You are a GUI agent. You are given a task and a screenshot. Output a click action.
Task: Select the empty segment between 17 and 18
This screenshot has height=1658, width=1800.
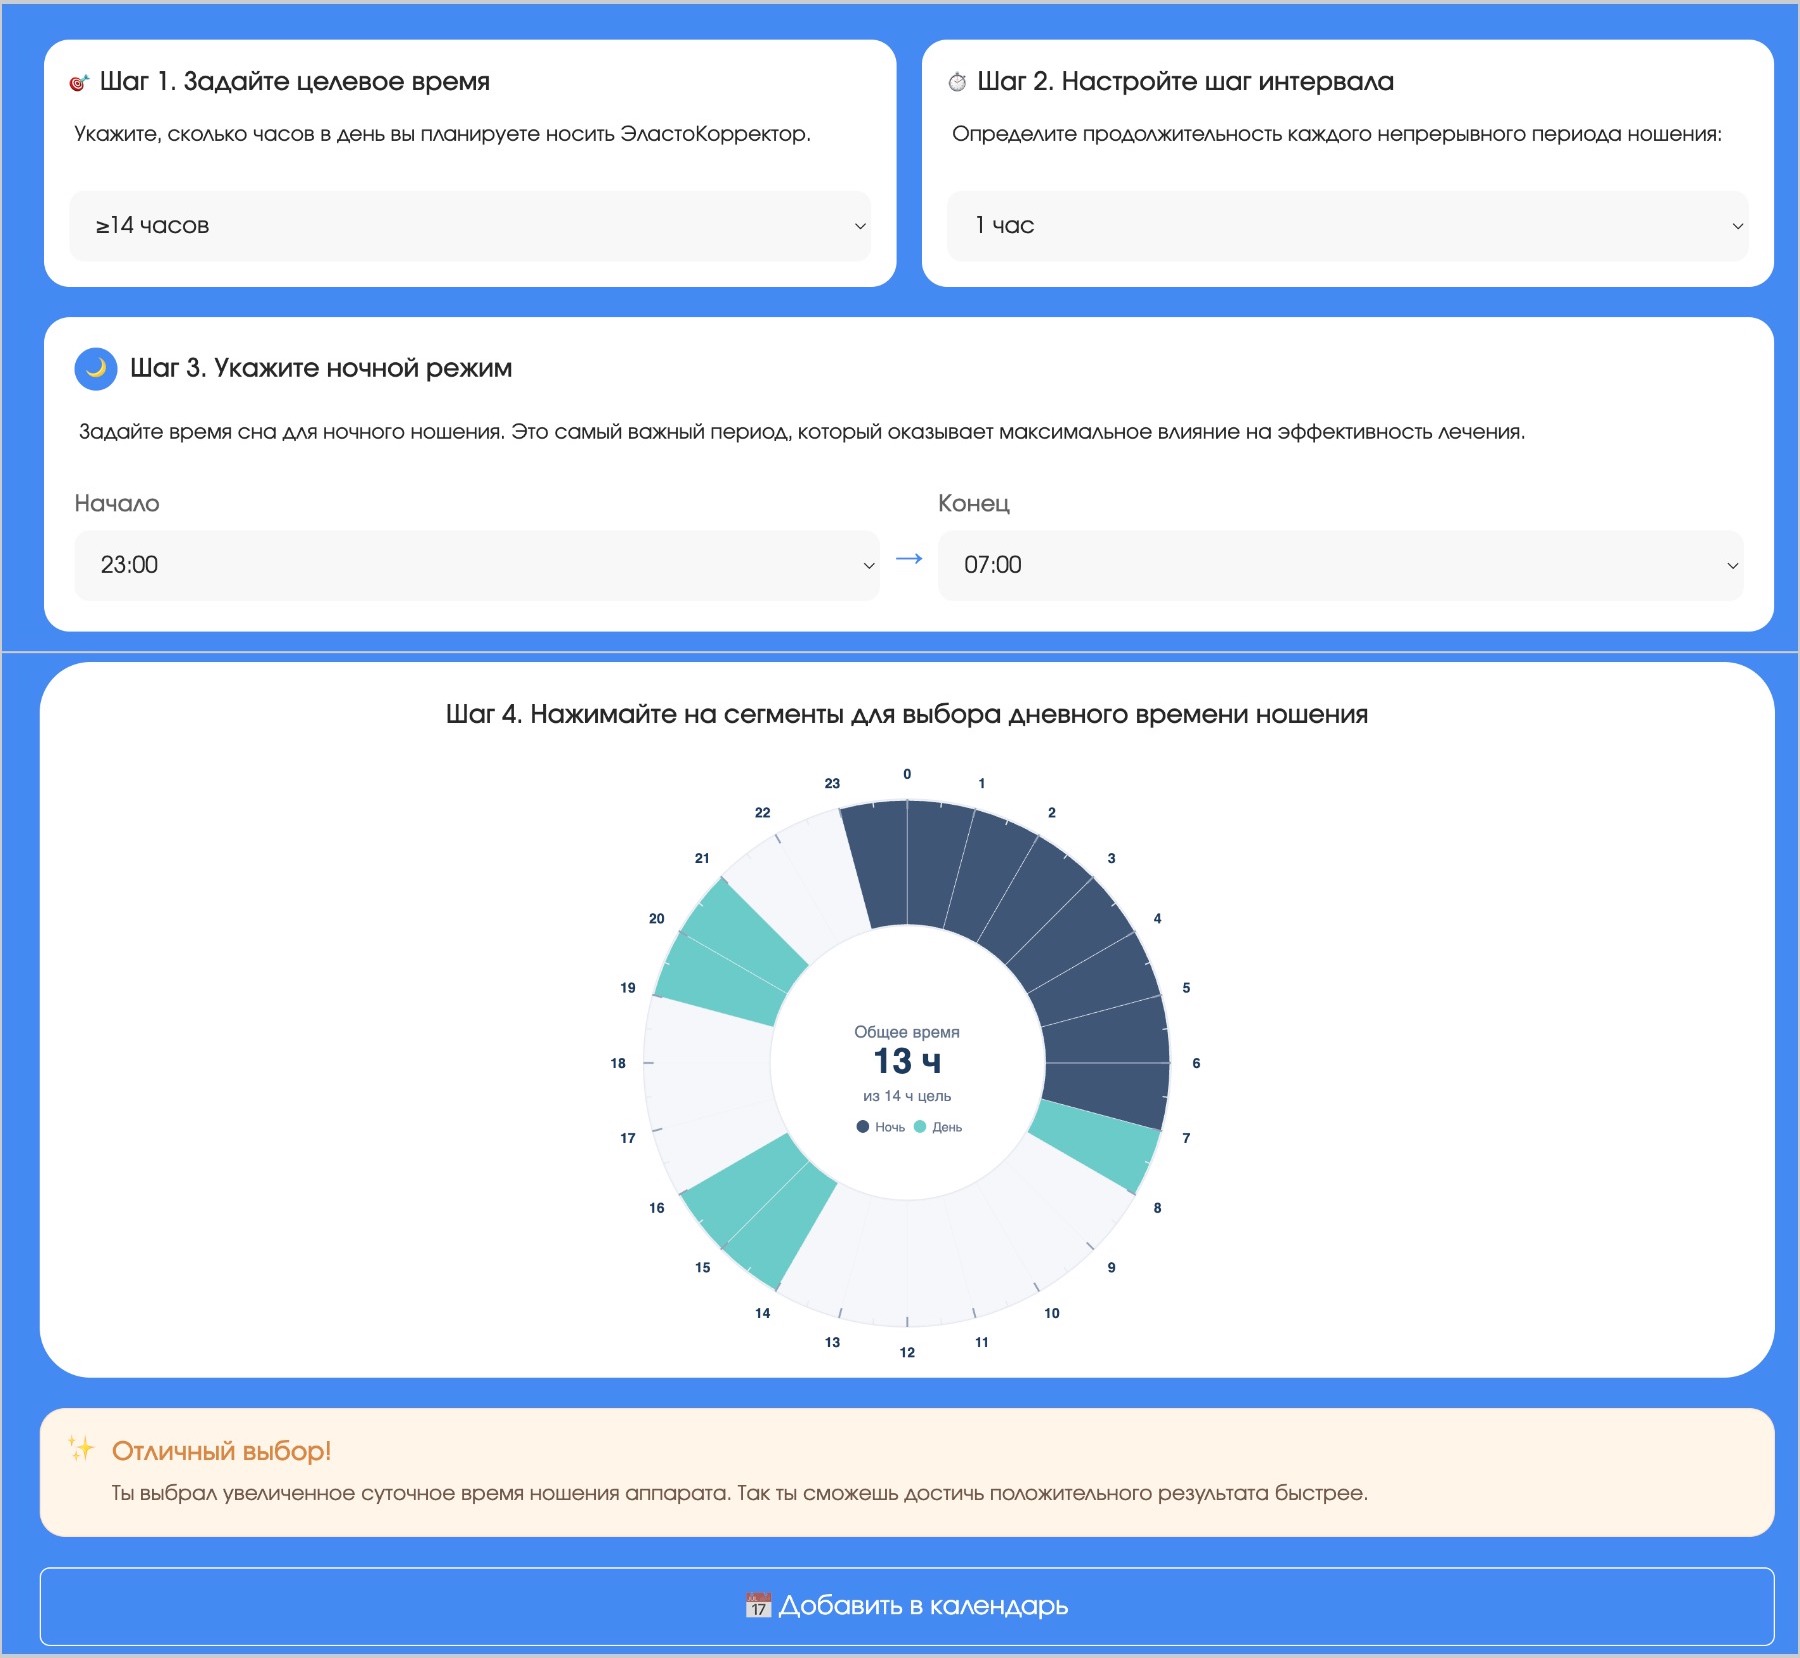tap(708, 1089)
